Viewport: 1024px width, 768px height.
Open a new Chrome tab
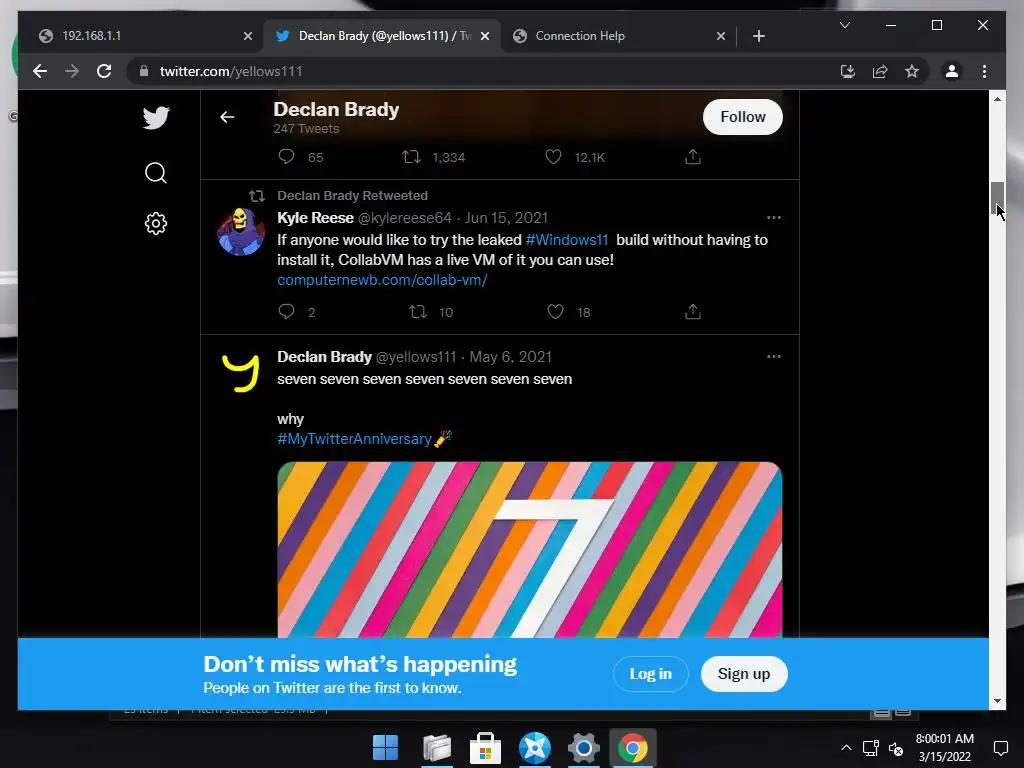click(758, 36)
